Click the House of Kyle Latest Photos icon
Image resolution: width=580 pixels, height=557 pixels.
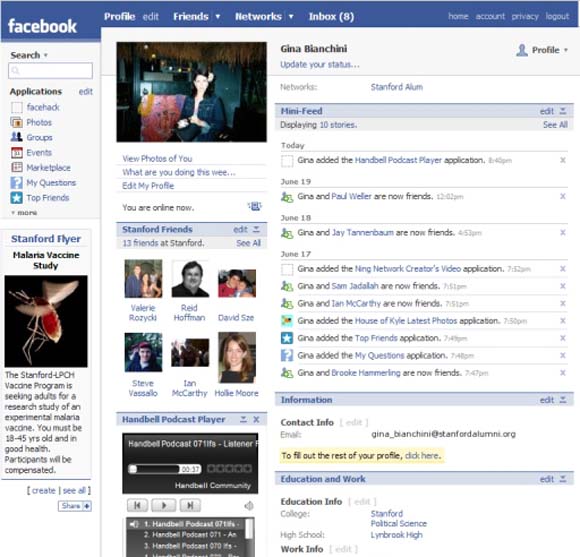tap(287, 321)
